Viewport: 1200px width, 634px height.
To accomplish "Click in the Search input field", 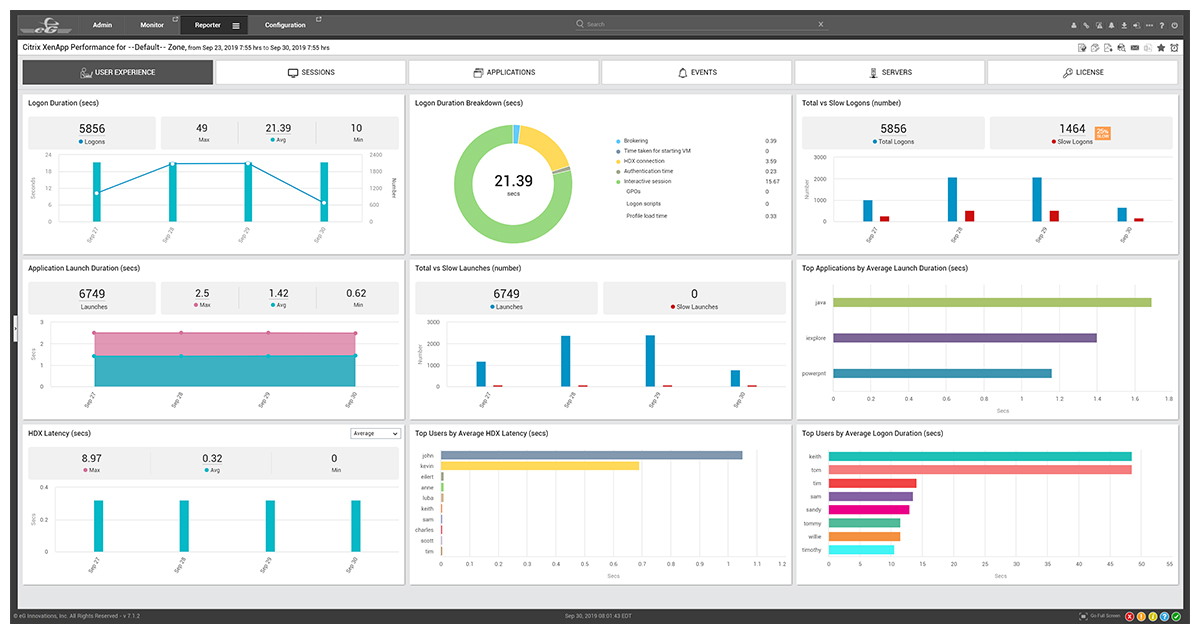I will click(701, 24).
